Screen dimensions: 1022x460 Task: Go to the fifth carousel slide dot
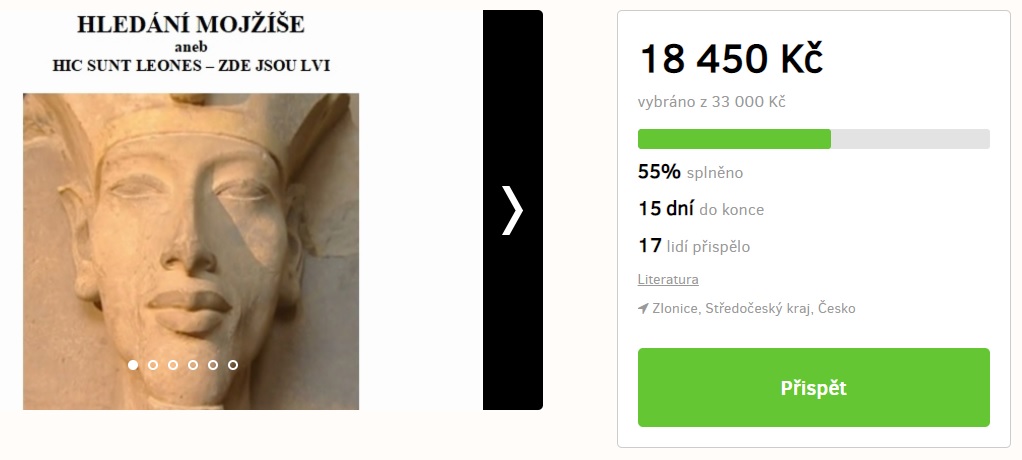click(213, 365)
